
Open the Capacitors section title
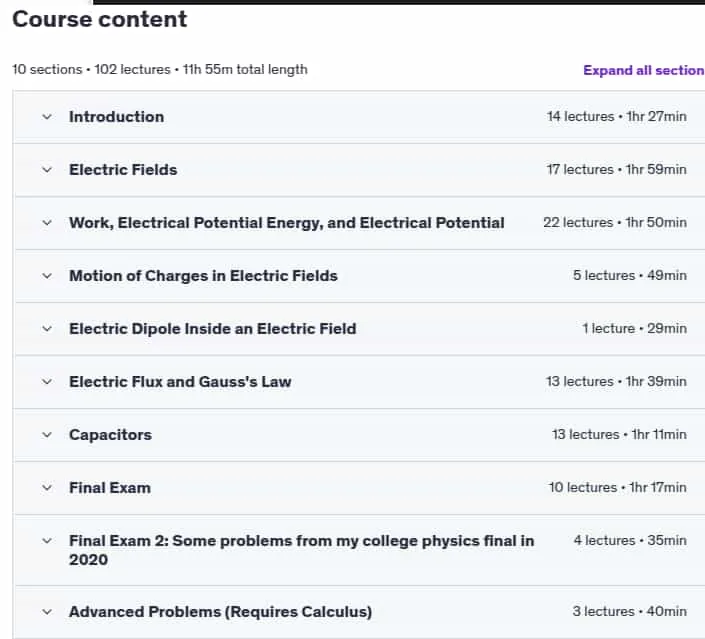point(111,435)
